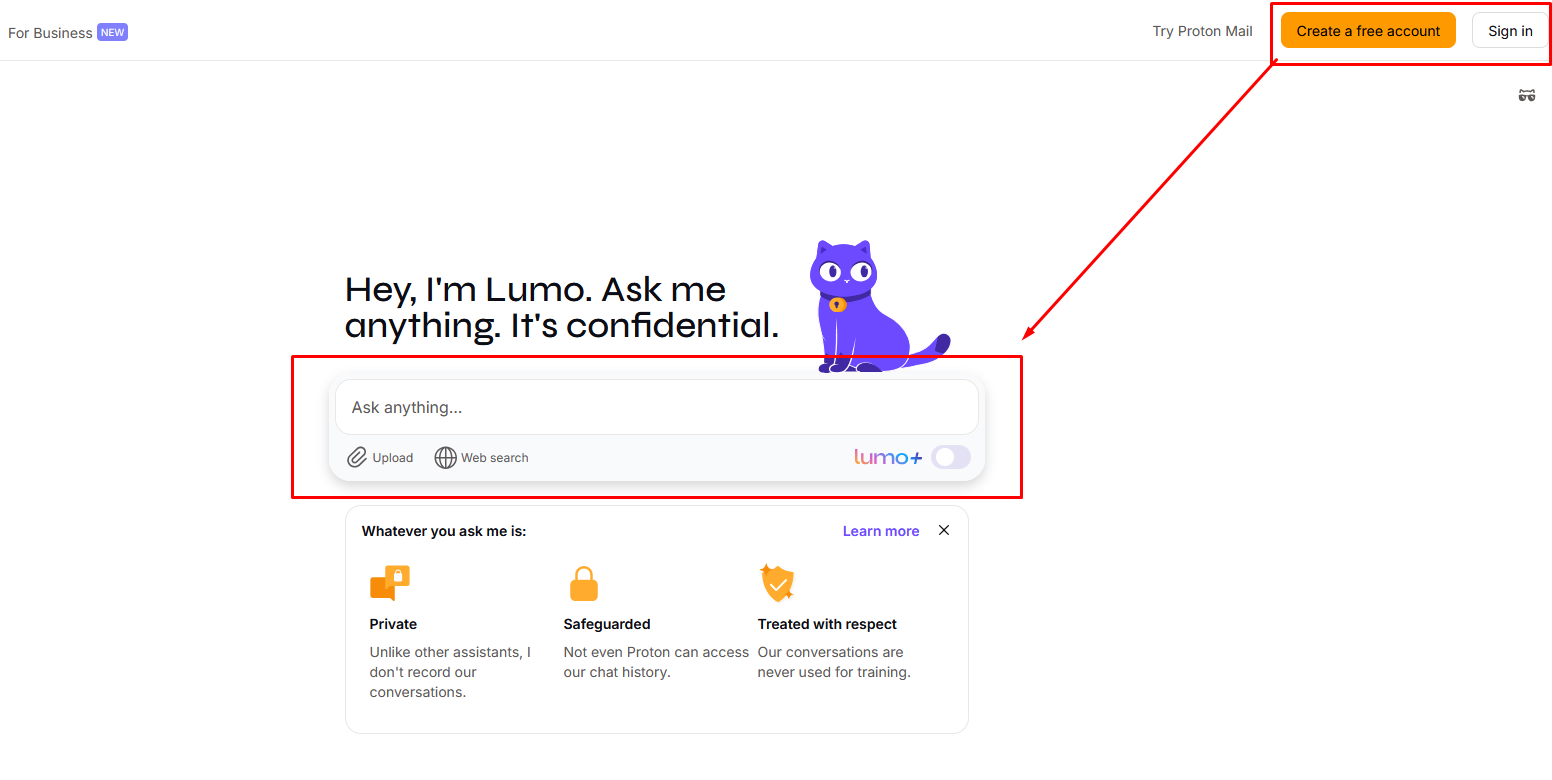Dismiss the privacy info card
Viewport: 1552px width, 780px height.
point(944,530)
